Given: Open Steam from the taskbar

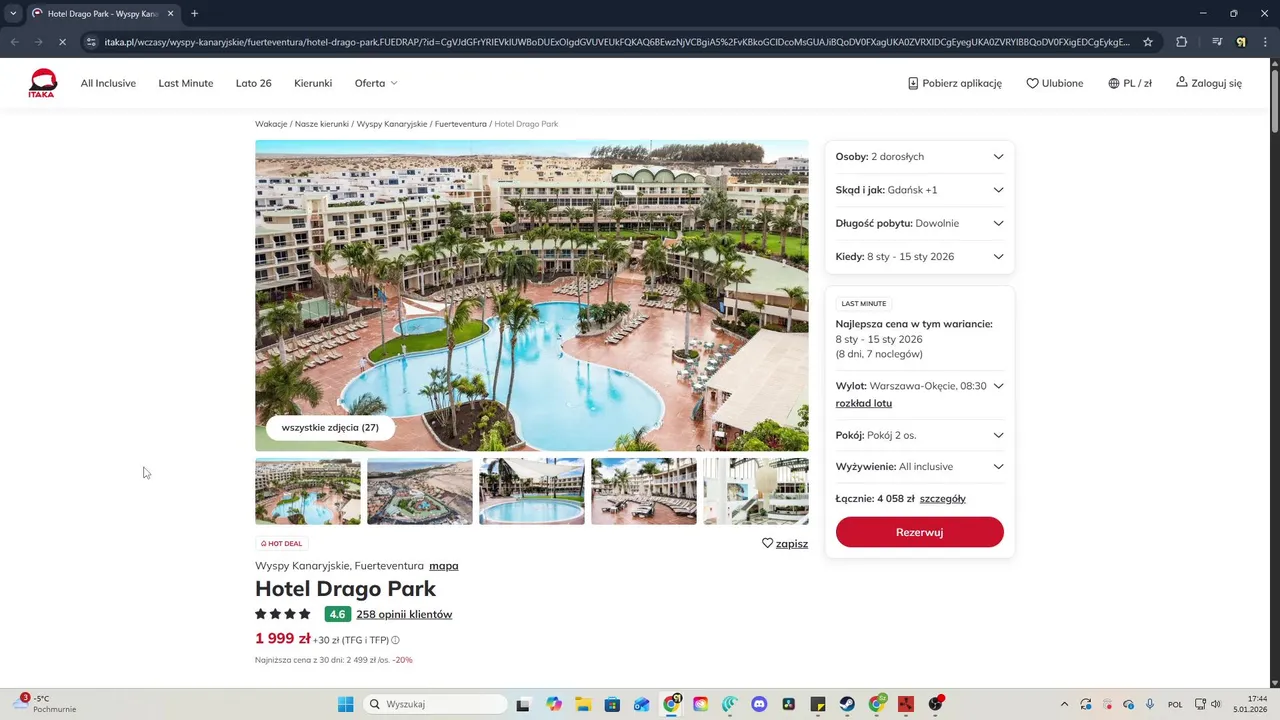Looking at the screenshot, I should click(847, 704).
